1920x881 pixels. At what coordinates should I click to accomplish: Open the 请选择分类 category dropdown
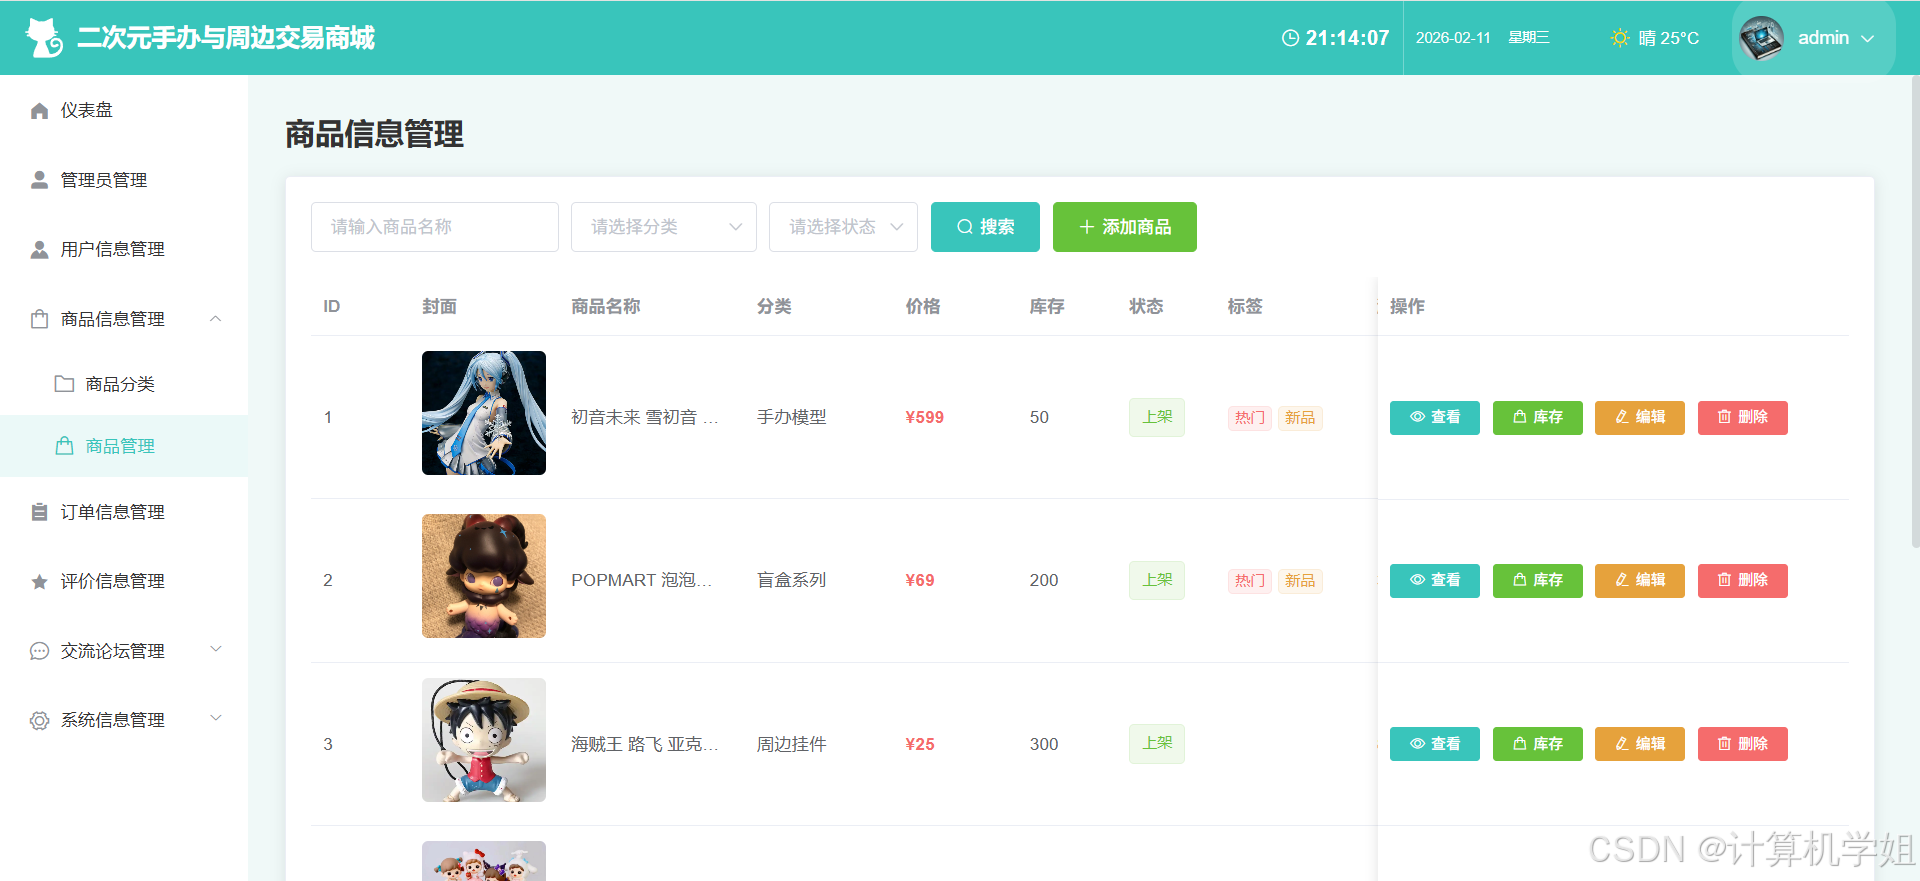pyautogui.click(x=664, y=227)
